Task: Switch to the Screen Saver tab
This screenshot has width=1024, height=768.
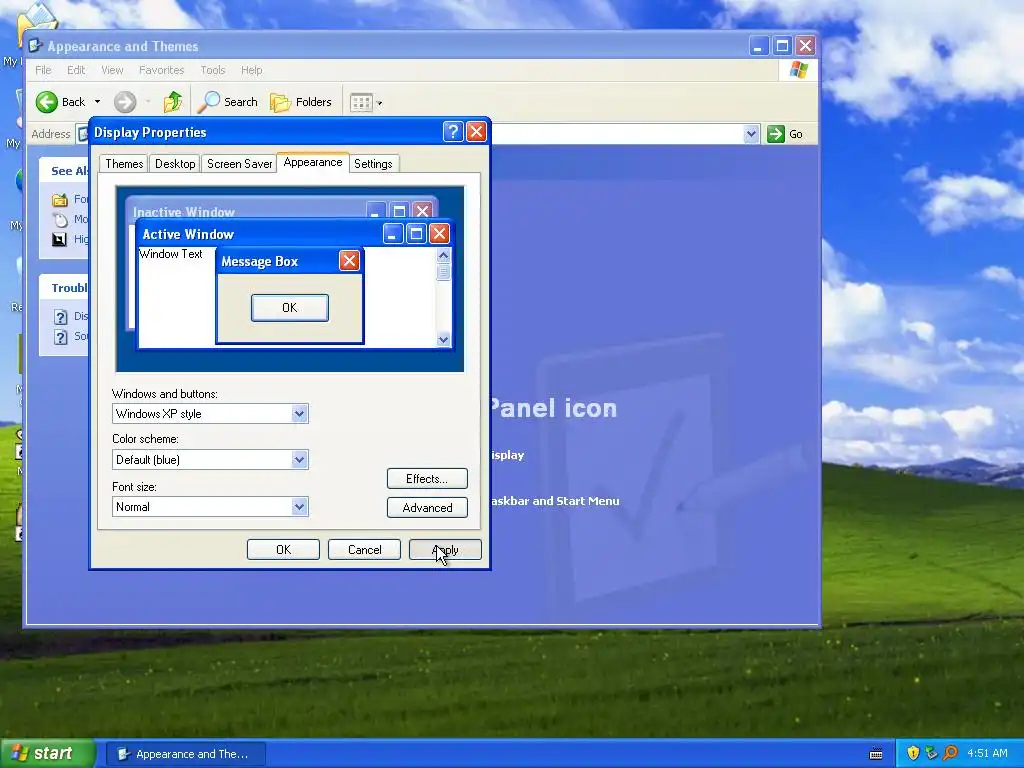Action: (239, 164)
